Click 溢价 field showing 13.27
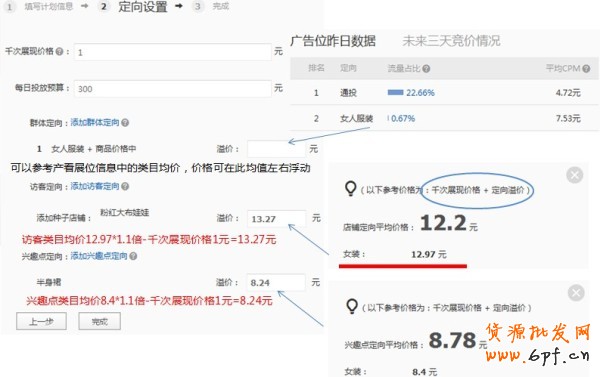This screenshot has height=377, width=600. (x=276, y=219)
